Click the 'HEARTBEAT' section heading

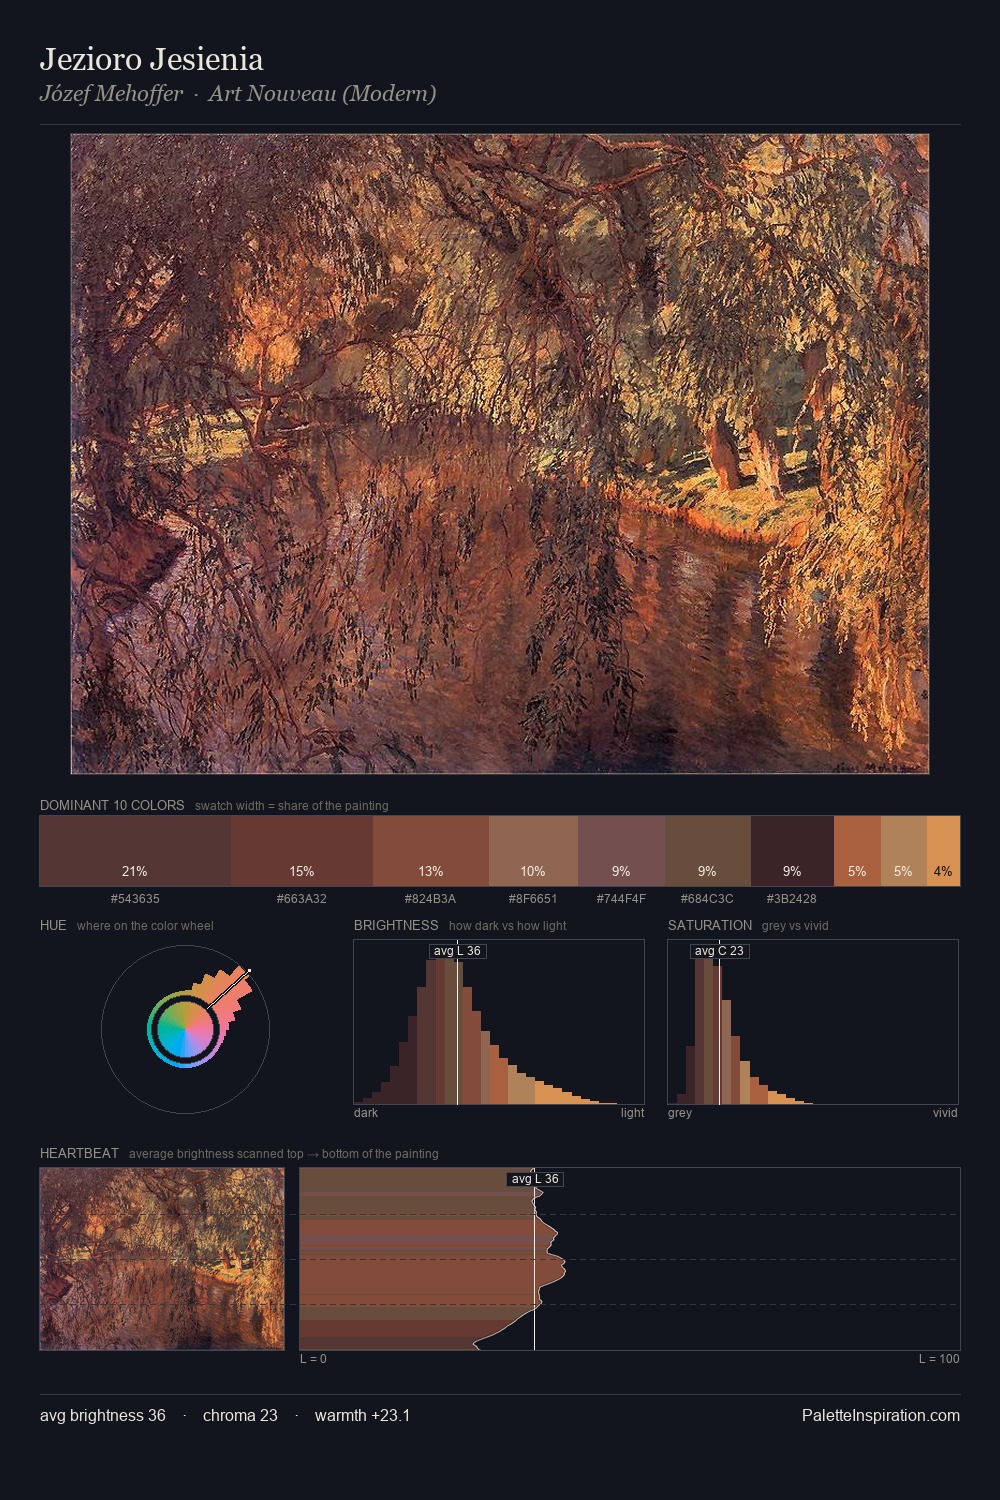pos(79,1153)
